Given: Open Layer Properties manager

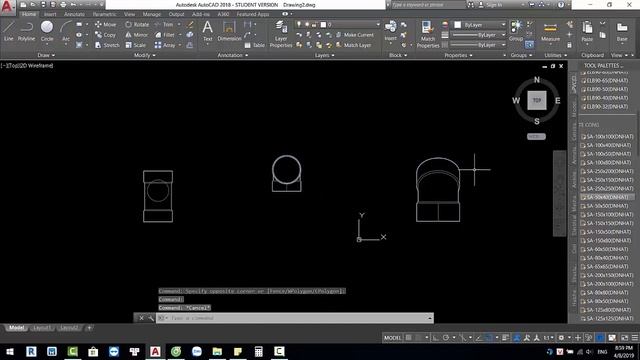Looking at the screenshot, I should tap(281, 34).
